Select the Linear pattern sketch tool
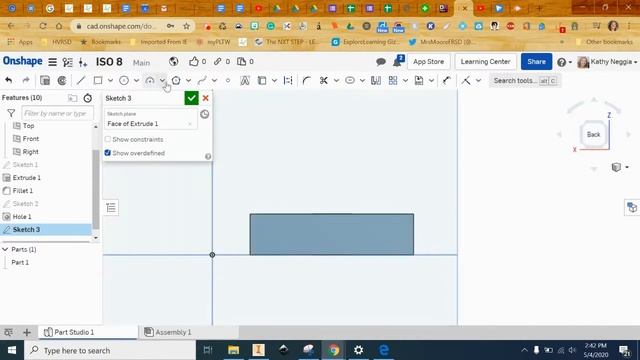This screenshot has height=360, width=640. pyautogui.click(x=393, y=80)
